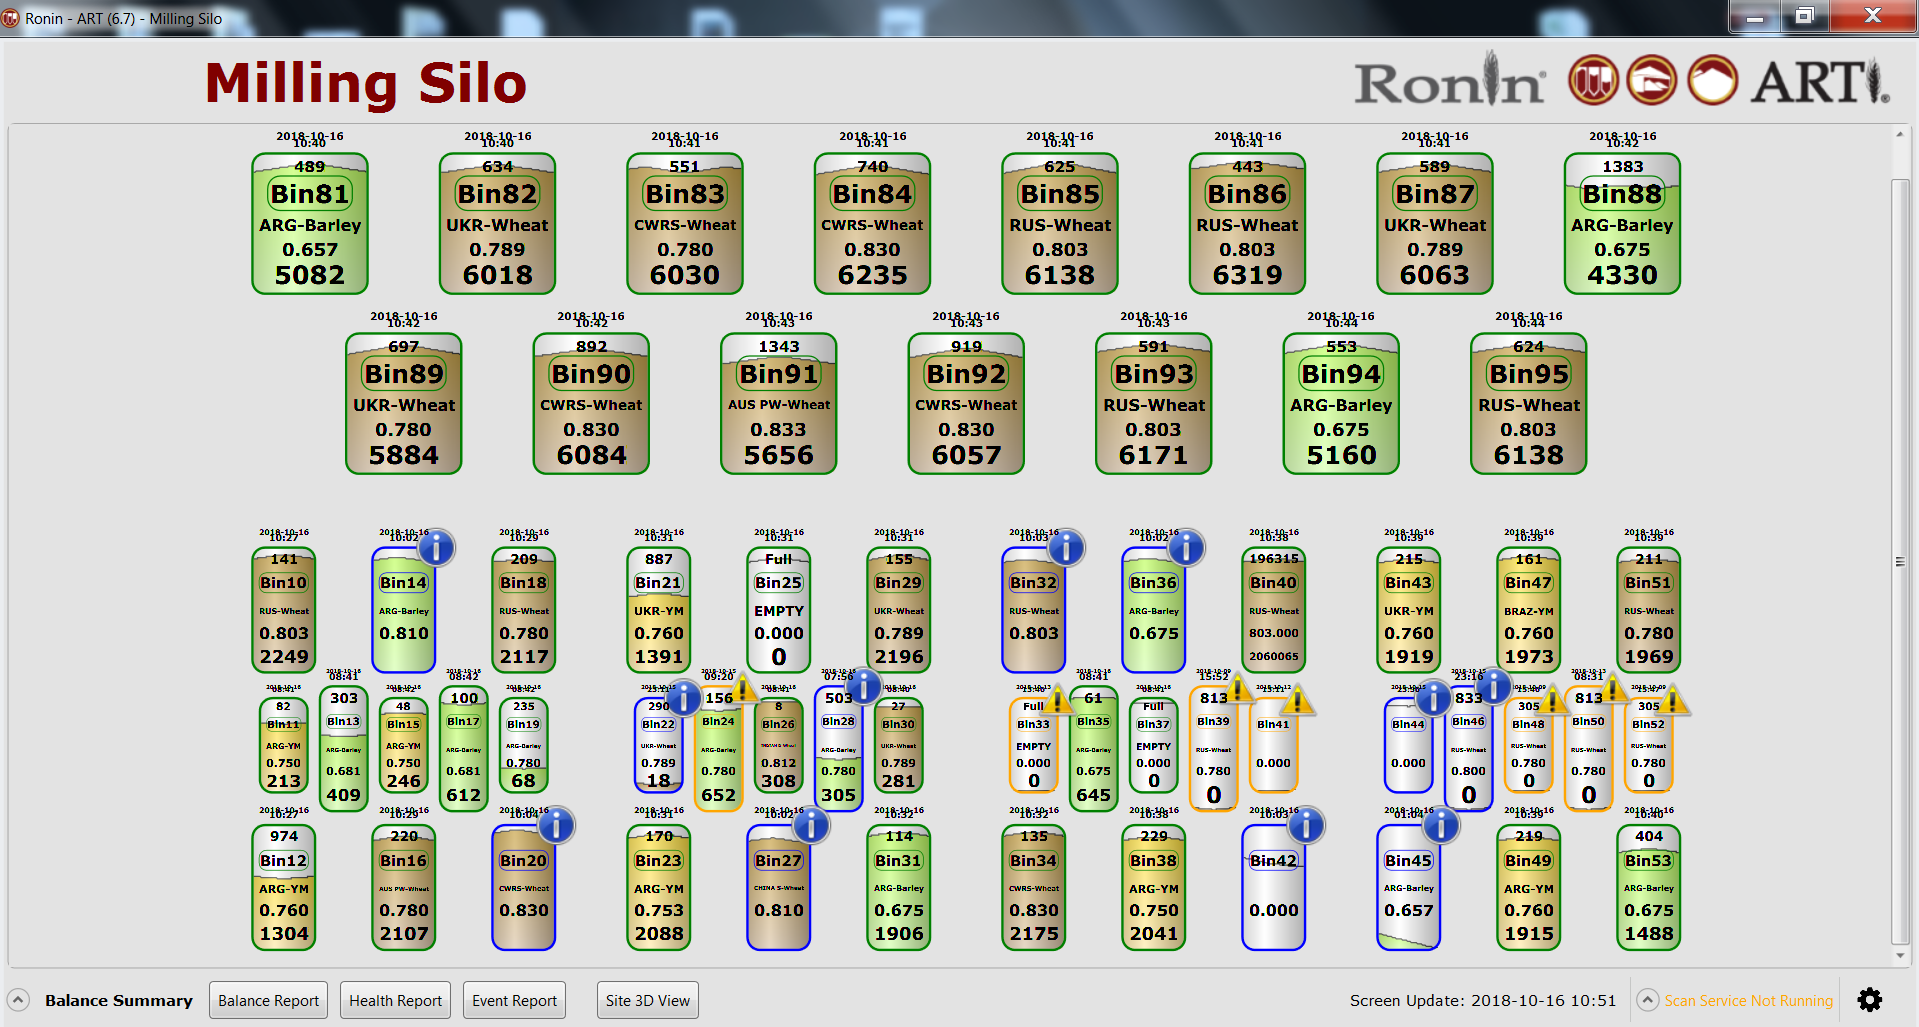1919x1027 pixels.
Task: Select the Bin12 ARG-YM silo
Action: coord(284,887)
